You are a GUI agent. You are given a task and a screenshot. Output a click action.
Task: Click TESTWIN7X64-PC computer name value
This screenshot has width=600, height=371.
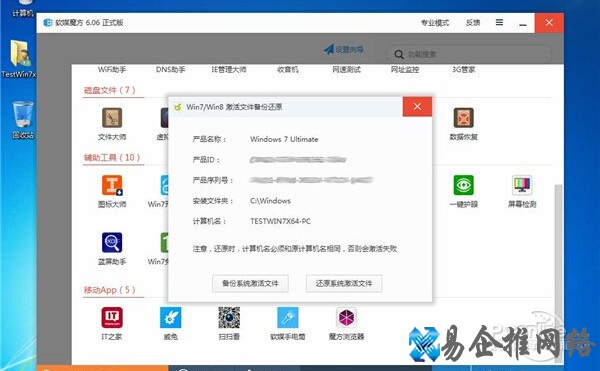pyautogui.click(x=280, y=221)
